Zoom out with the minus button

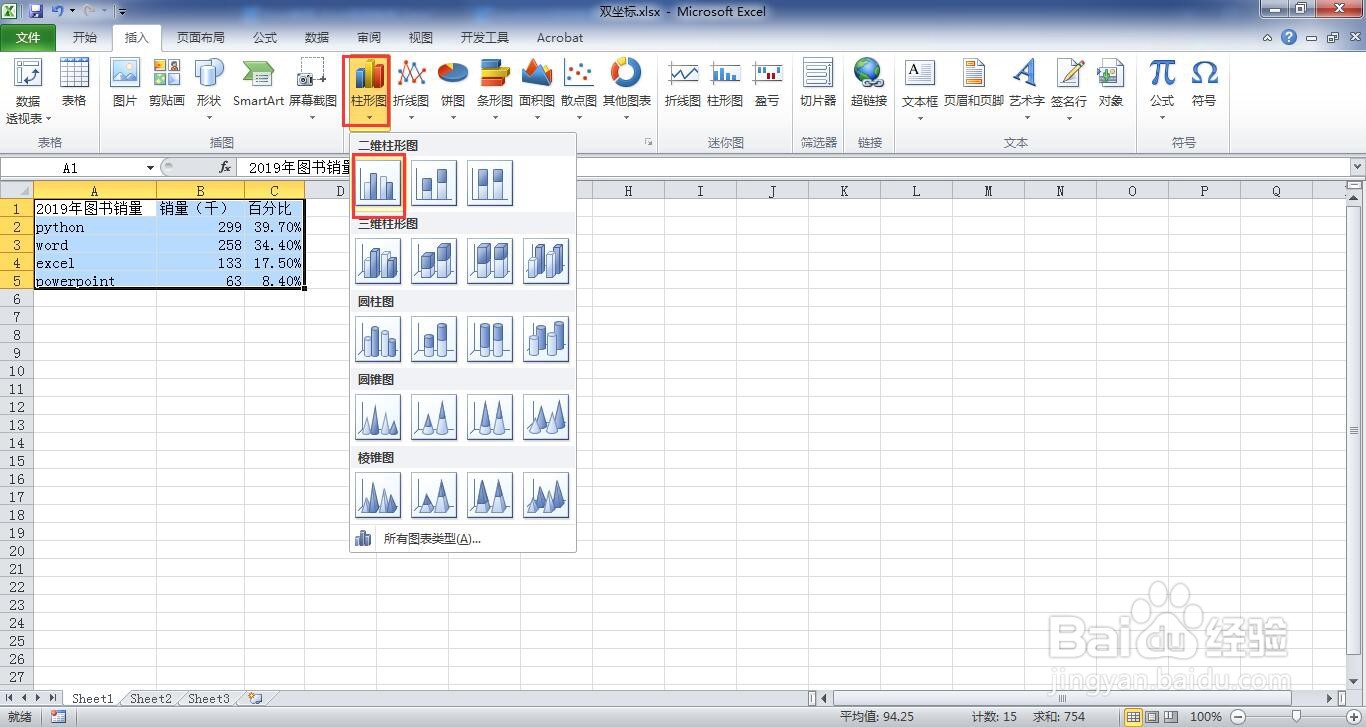pyautogui.click(x=1238, y=716)
